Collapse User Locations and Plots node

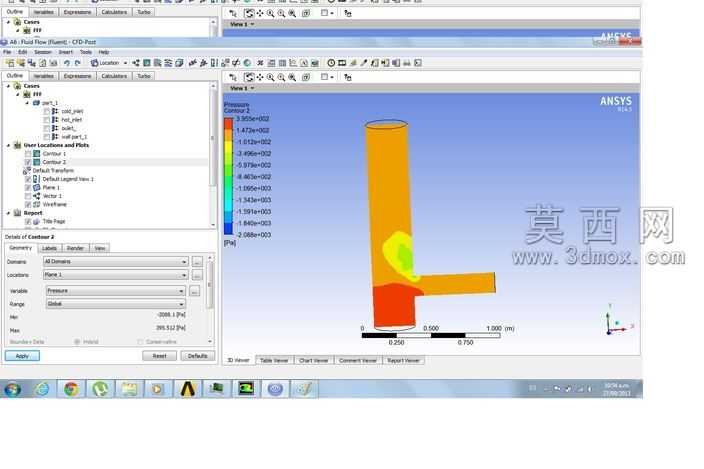click(8, 145)
